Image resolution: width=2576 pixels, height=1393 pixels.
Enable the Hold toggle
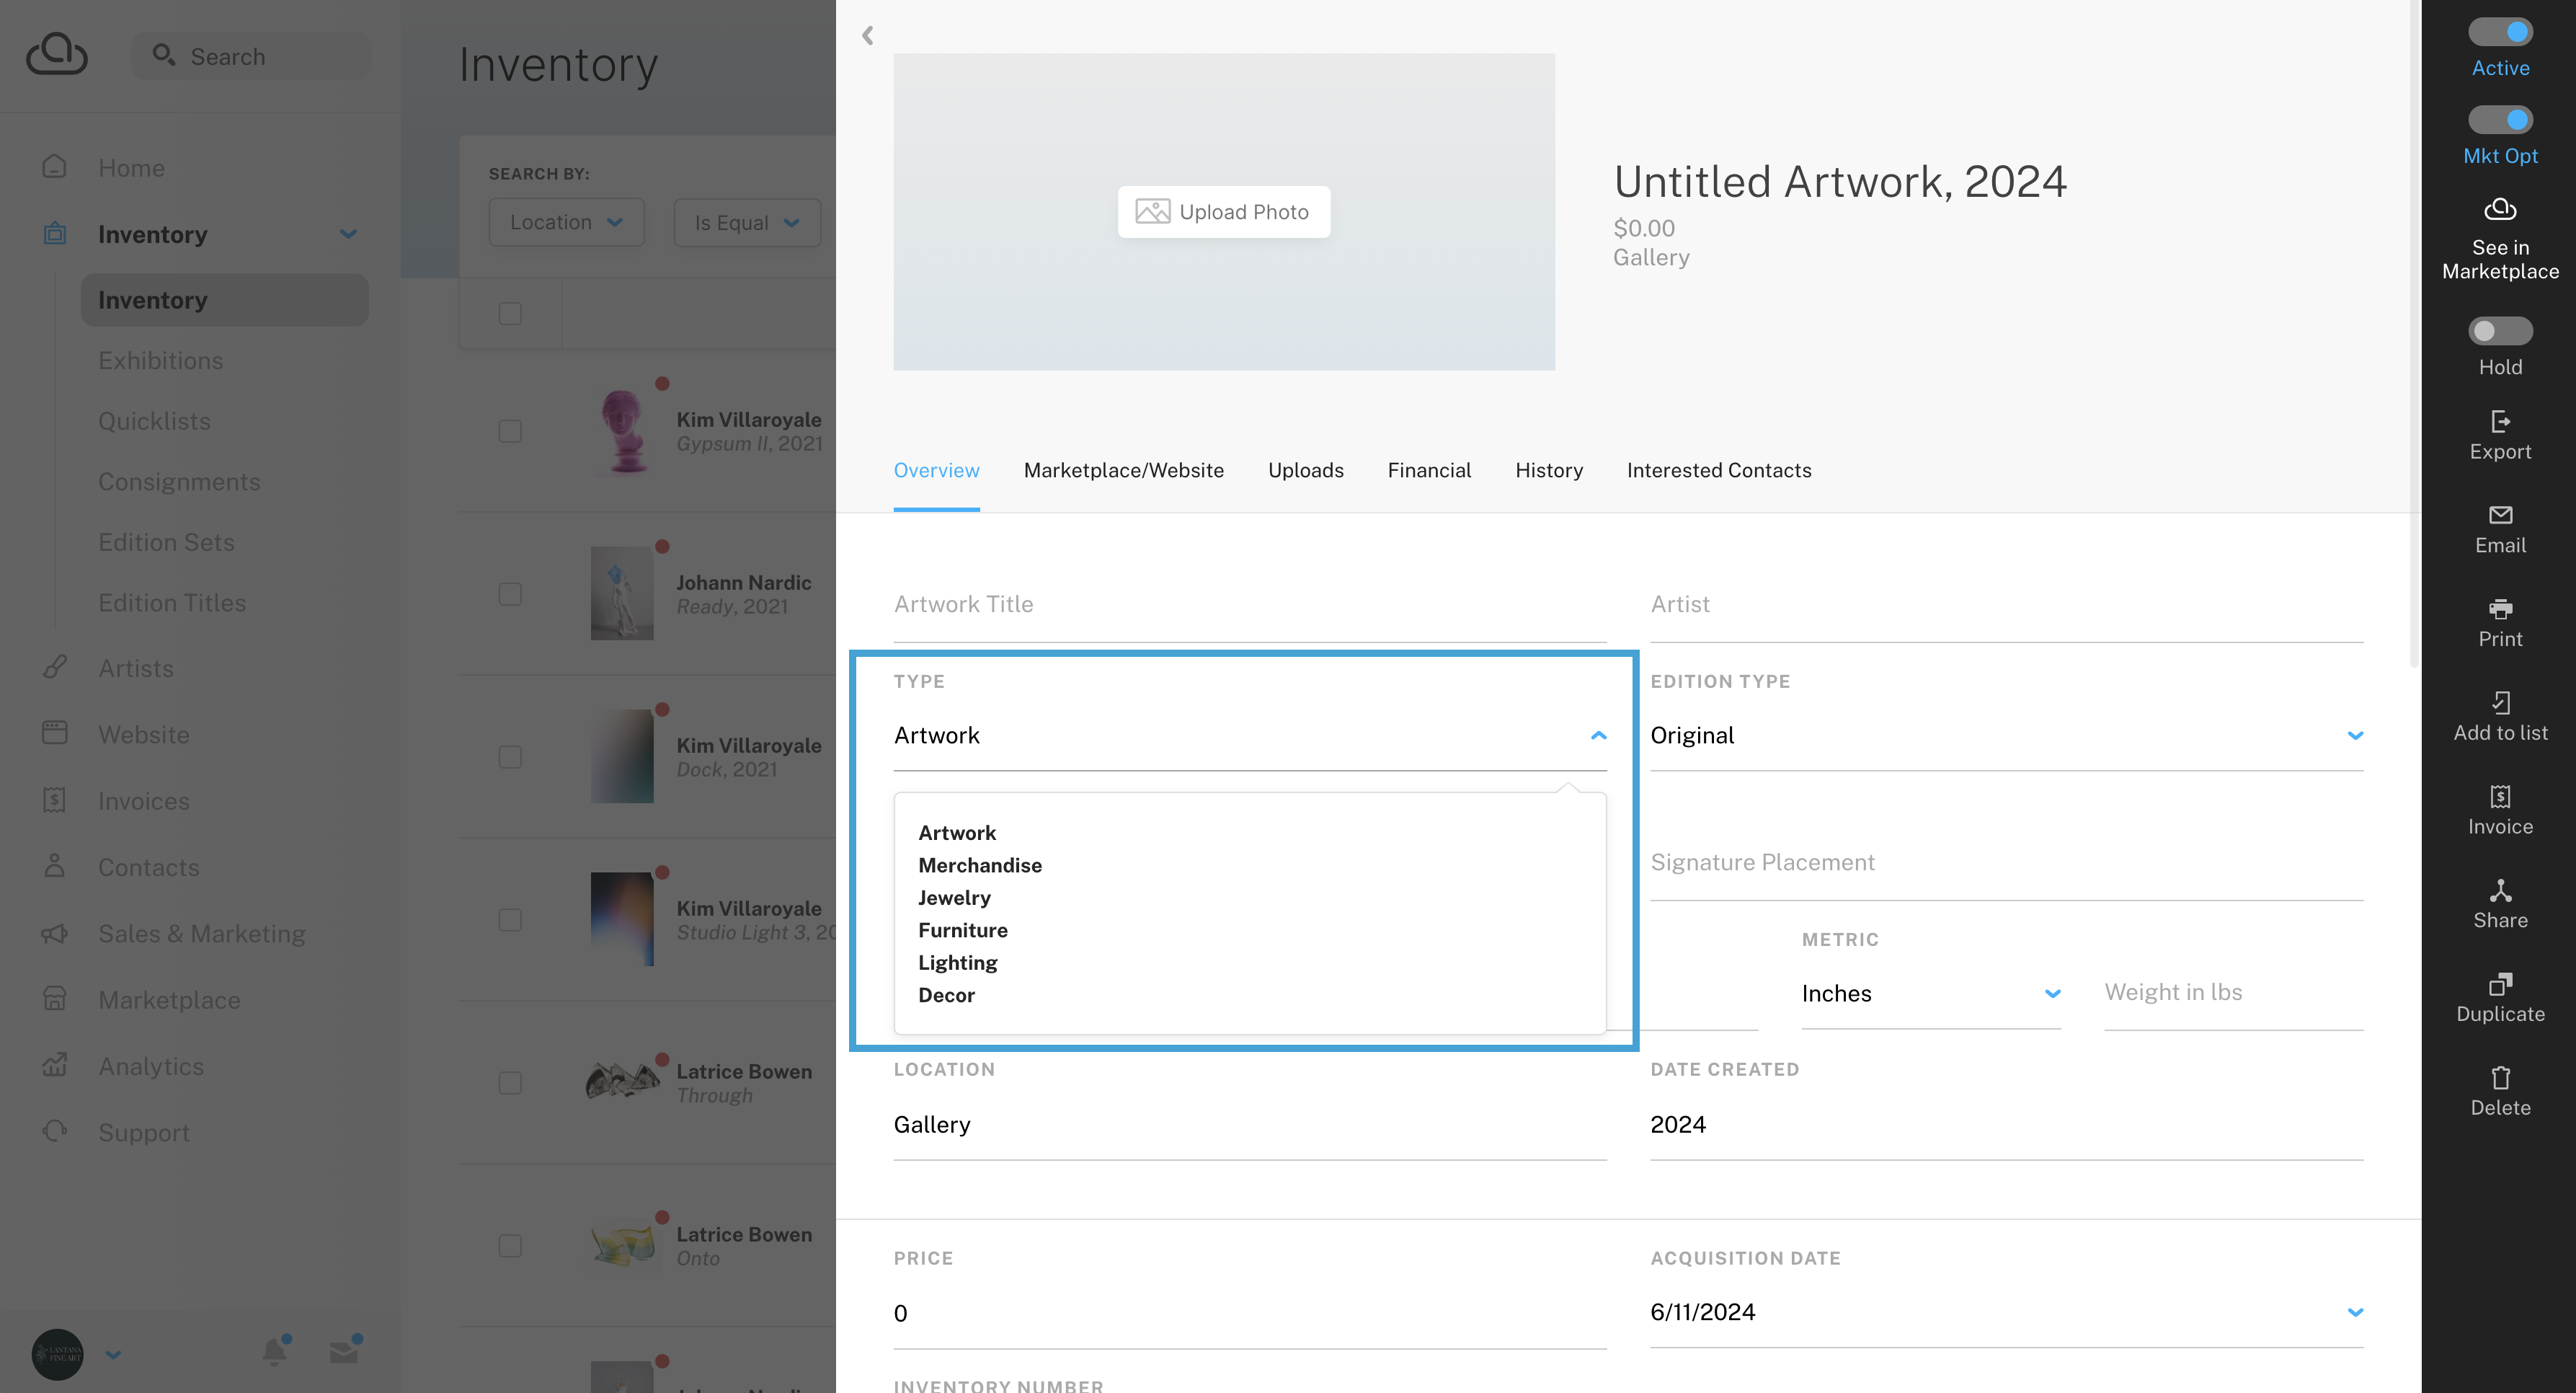pos(2501,330)
